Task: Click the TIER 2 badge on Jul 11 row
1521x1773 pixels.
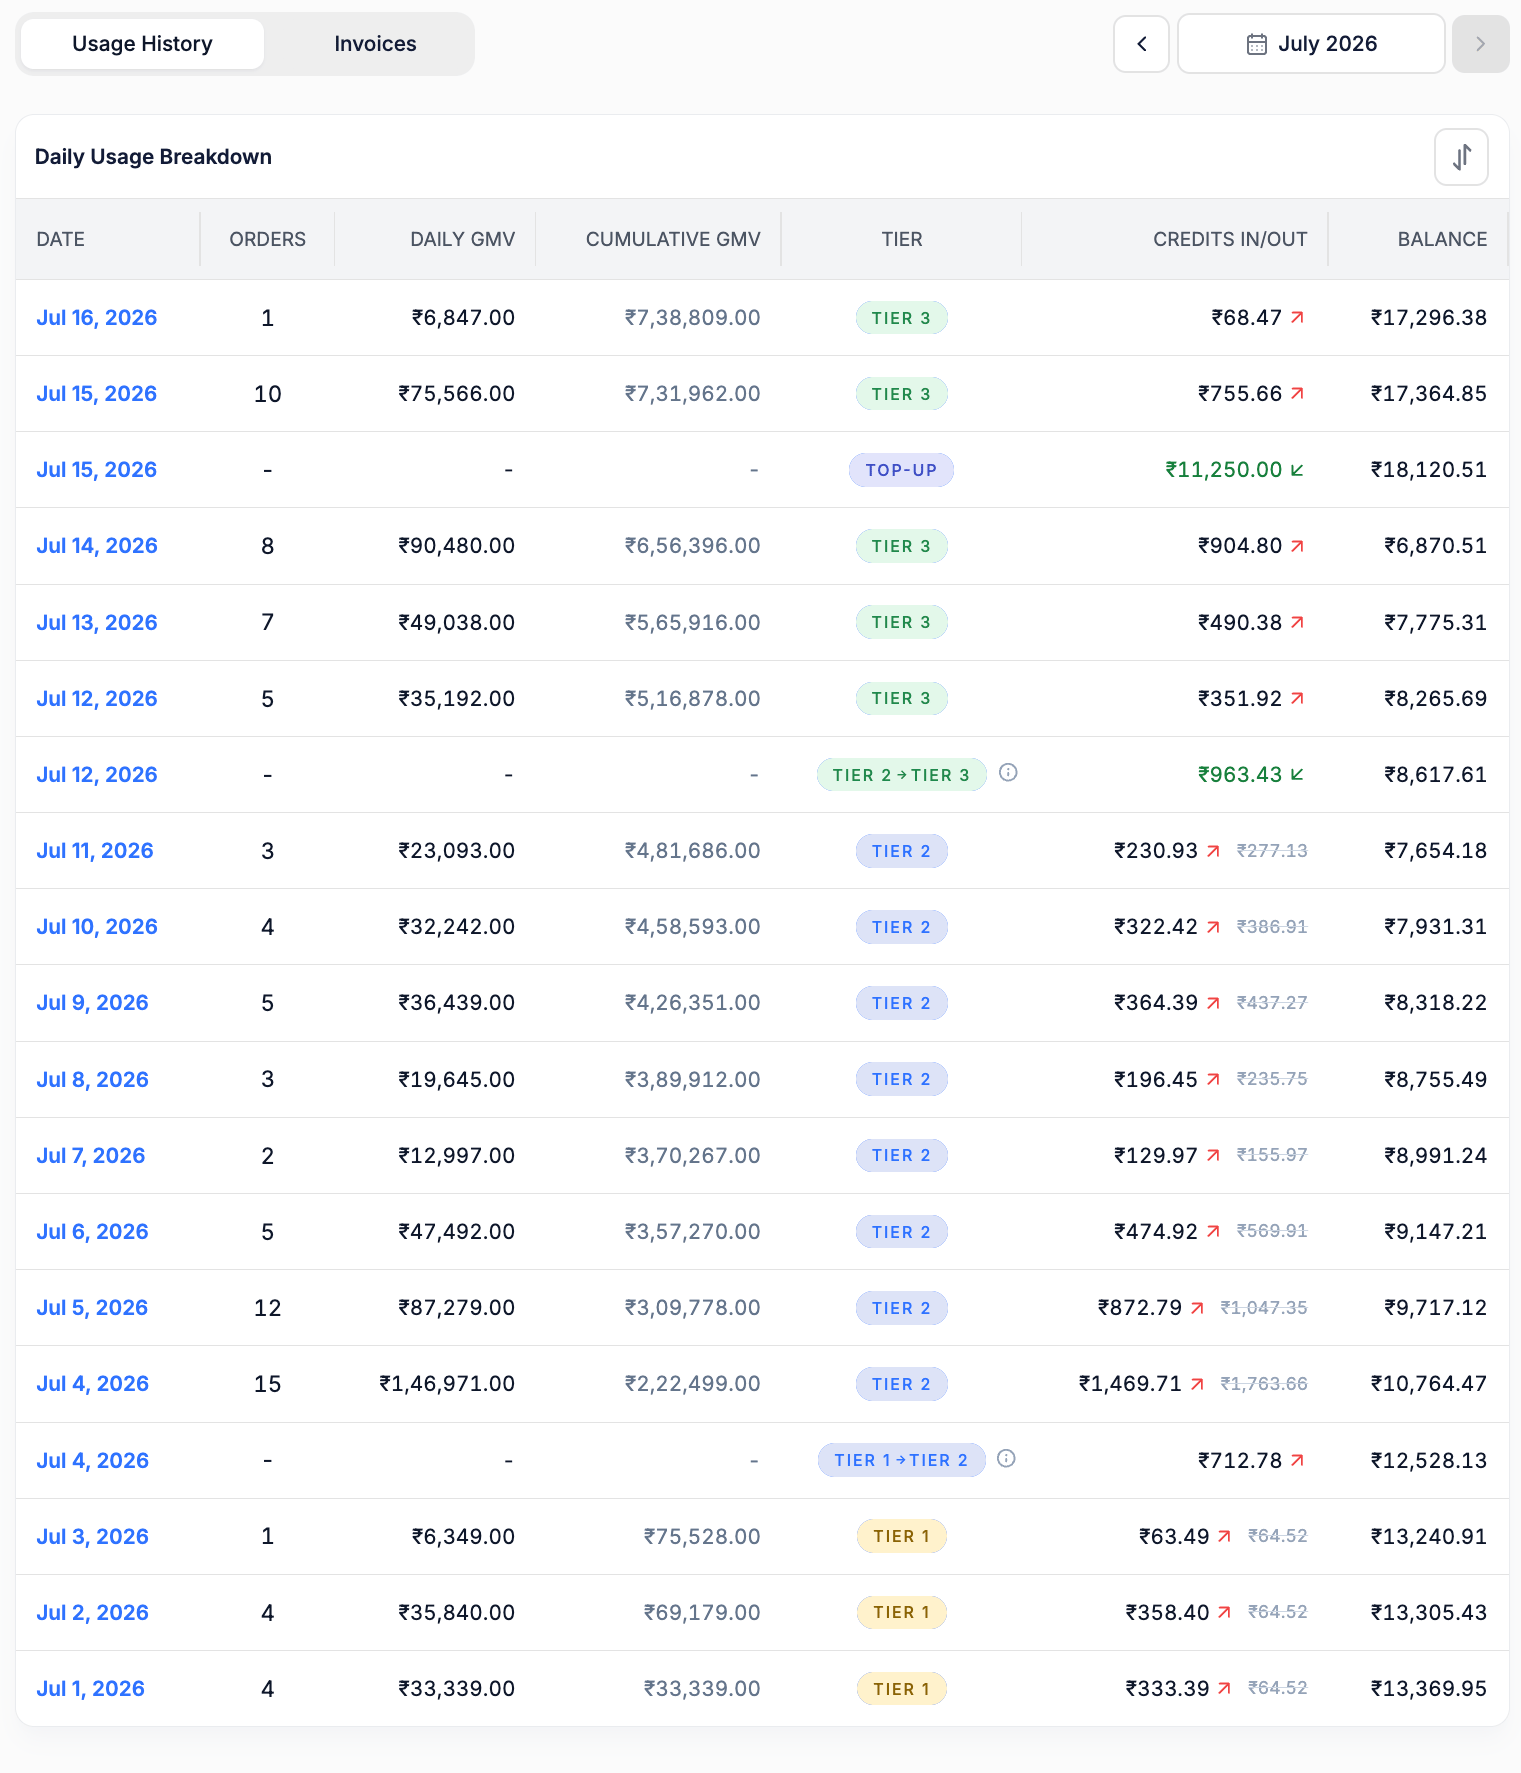Action: [x=901, y=851]
